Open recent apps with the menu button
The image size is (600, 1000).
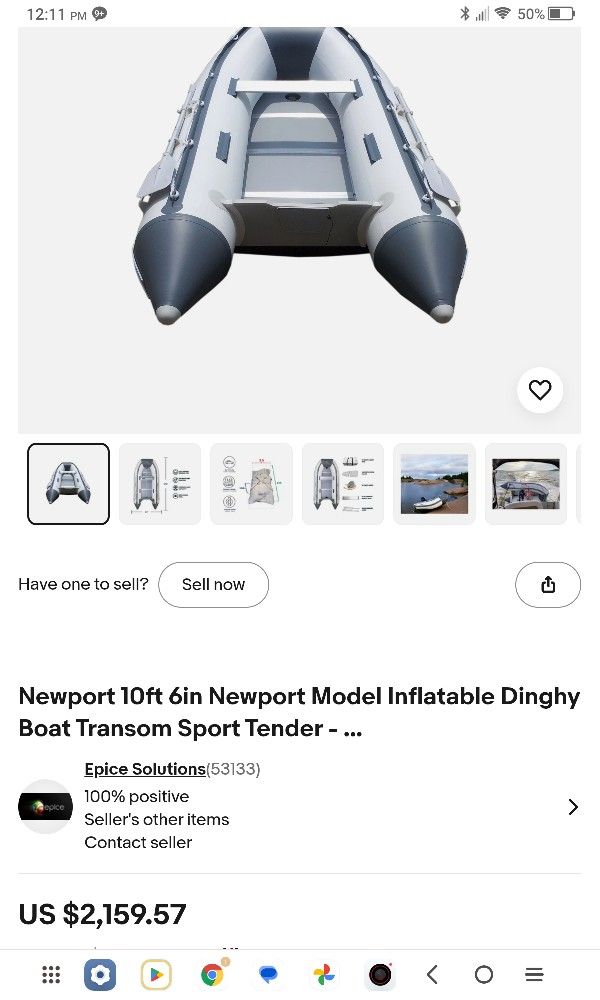pyautogui.click(x=537, y=975)
